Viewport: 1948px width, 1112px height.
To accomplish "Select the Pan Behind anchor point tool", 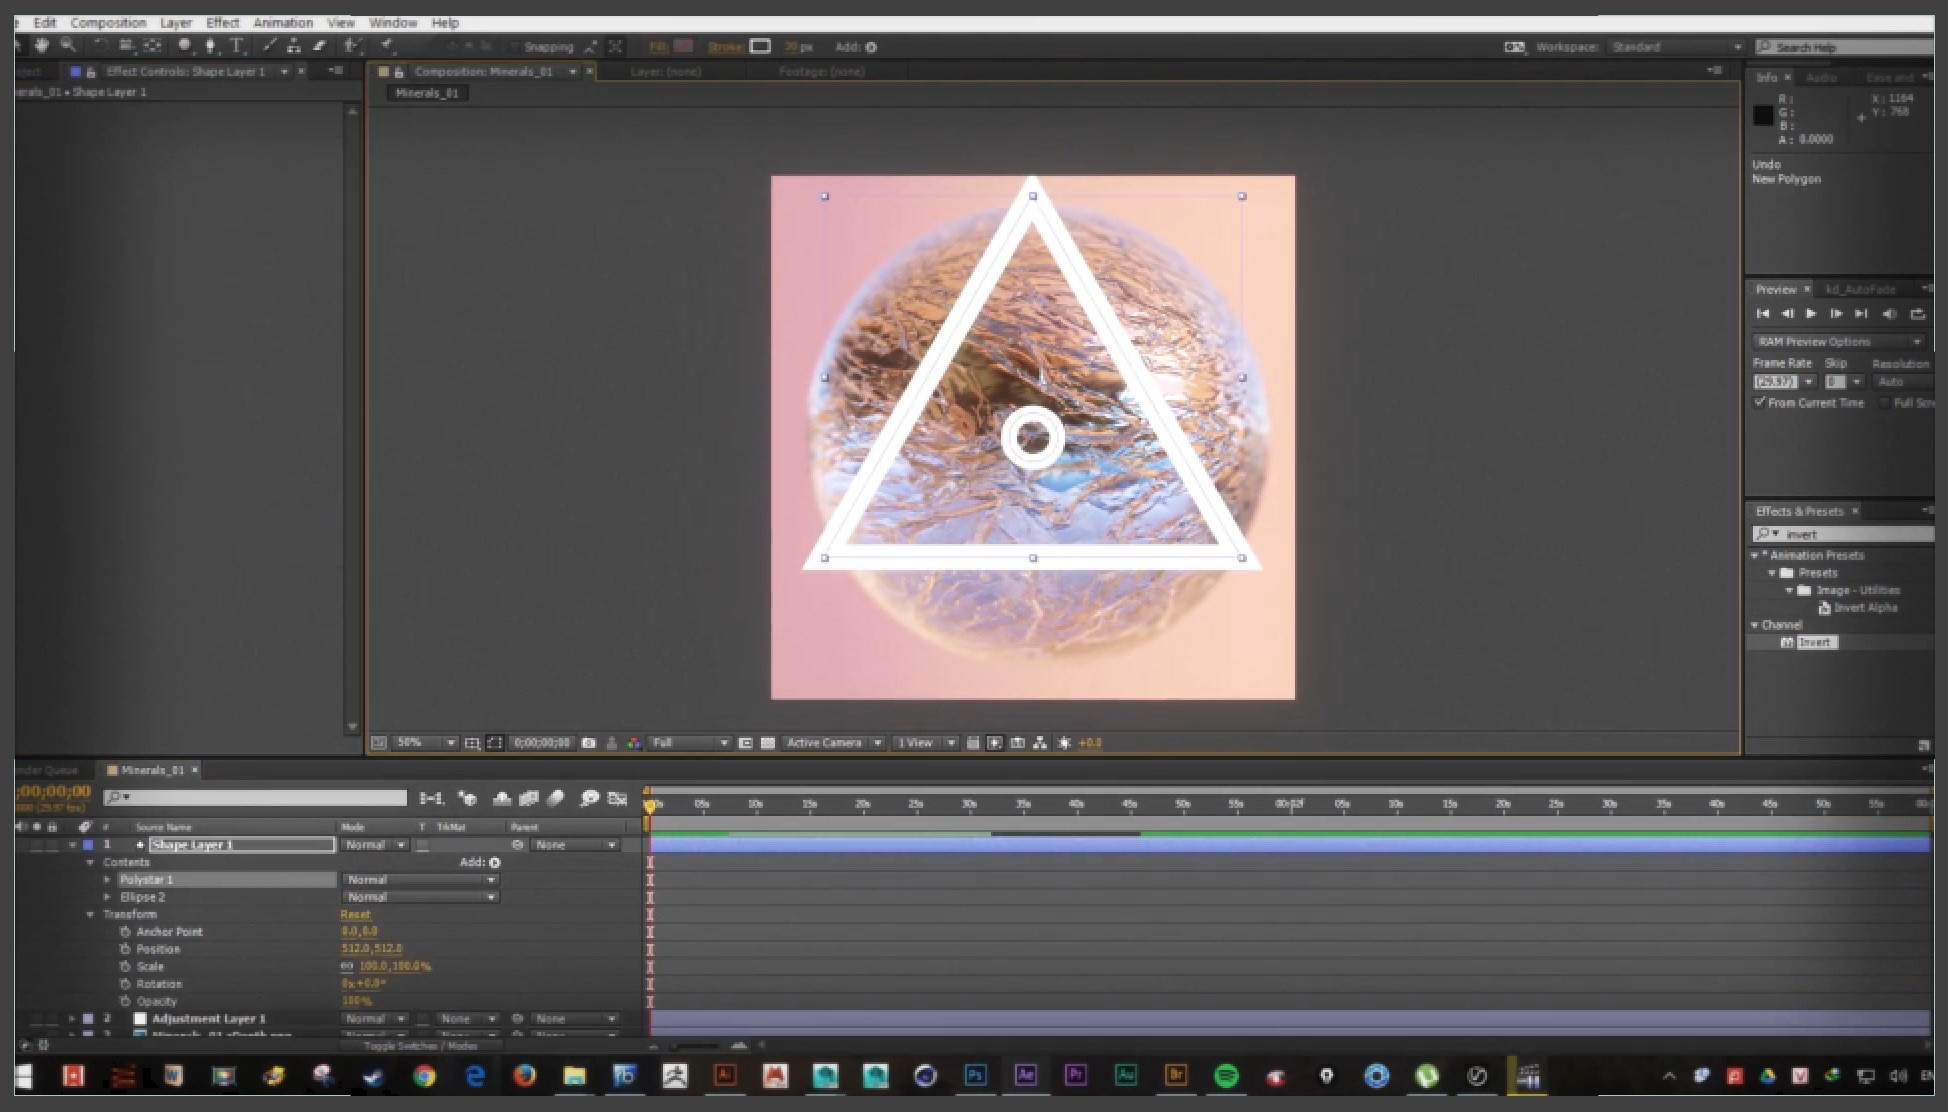I will pos(152,46).
